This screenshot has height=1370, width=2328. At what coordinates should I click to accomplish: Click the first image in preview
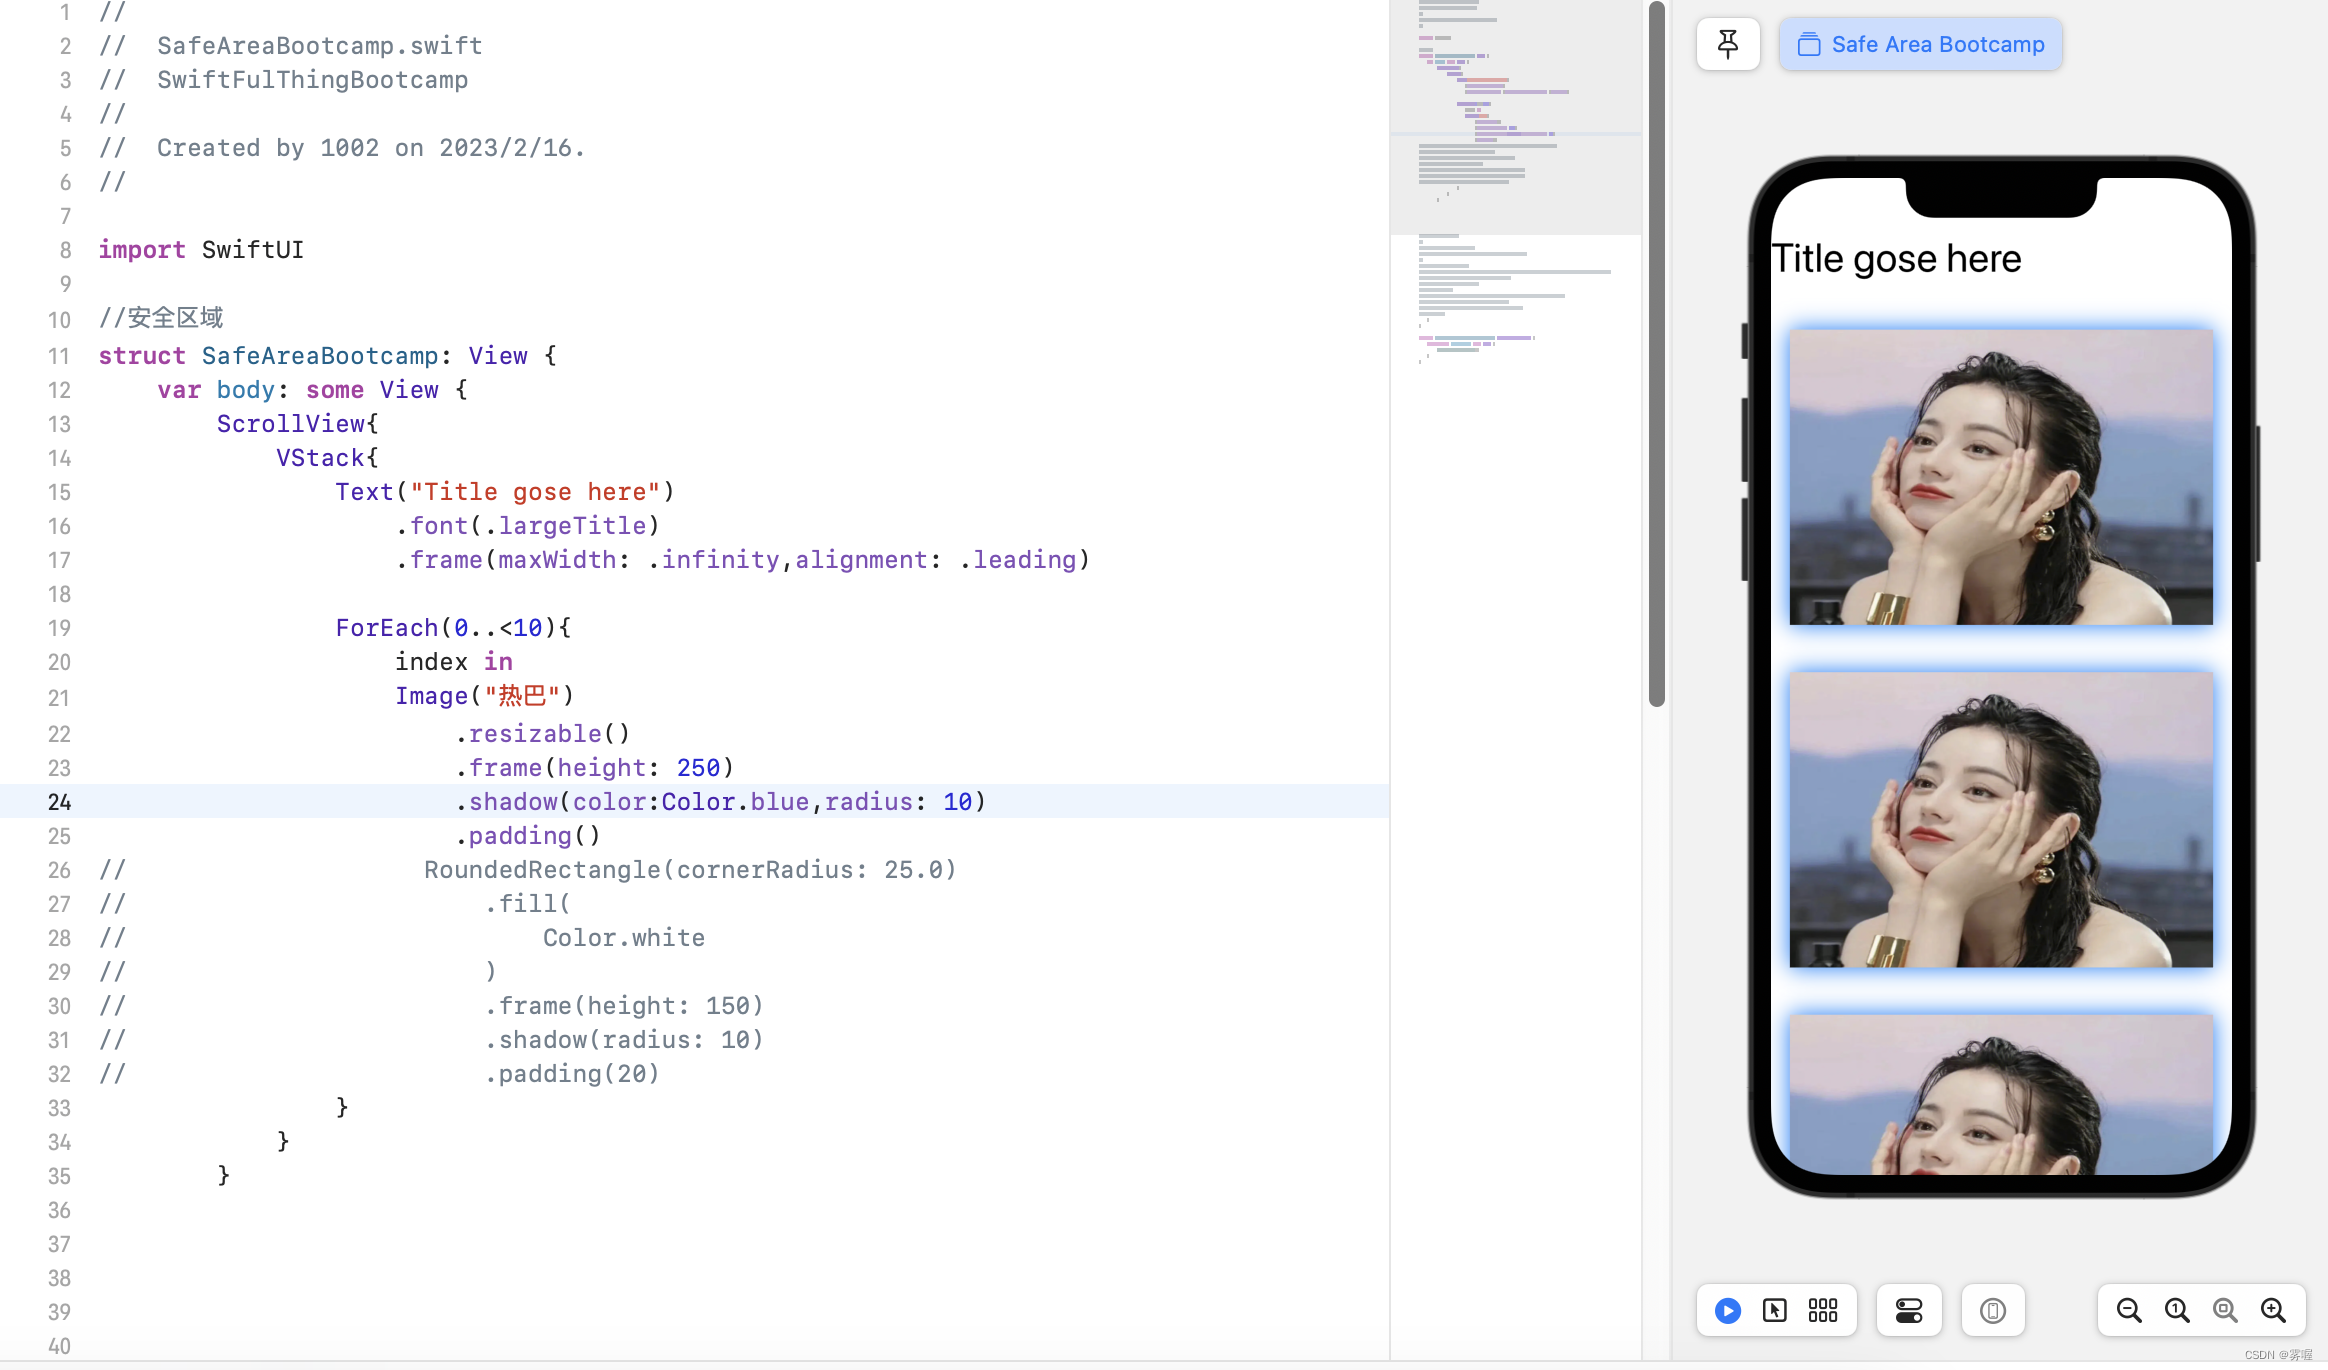[x=2000, y=477]
